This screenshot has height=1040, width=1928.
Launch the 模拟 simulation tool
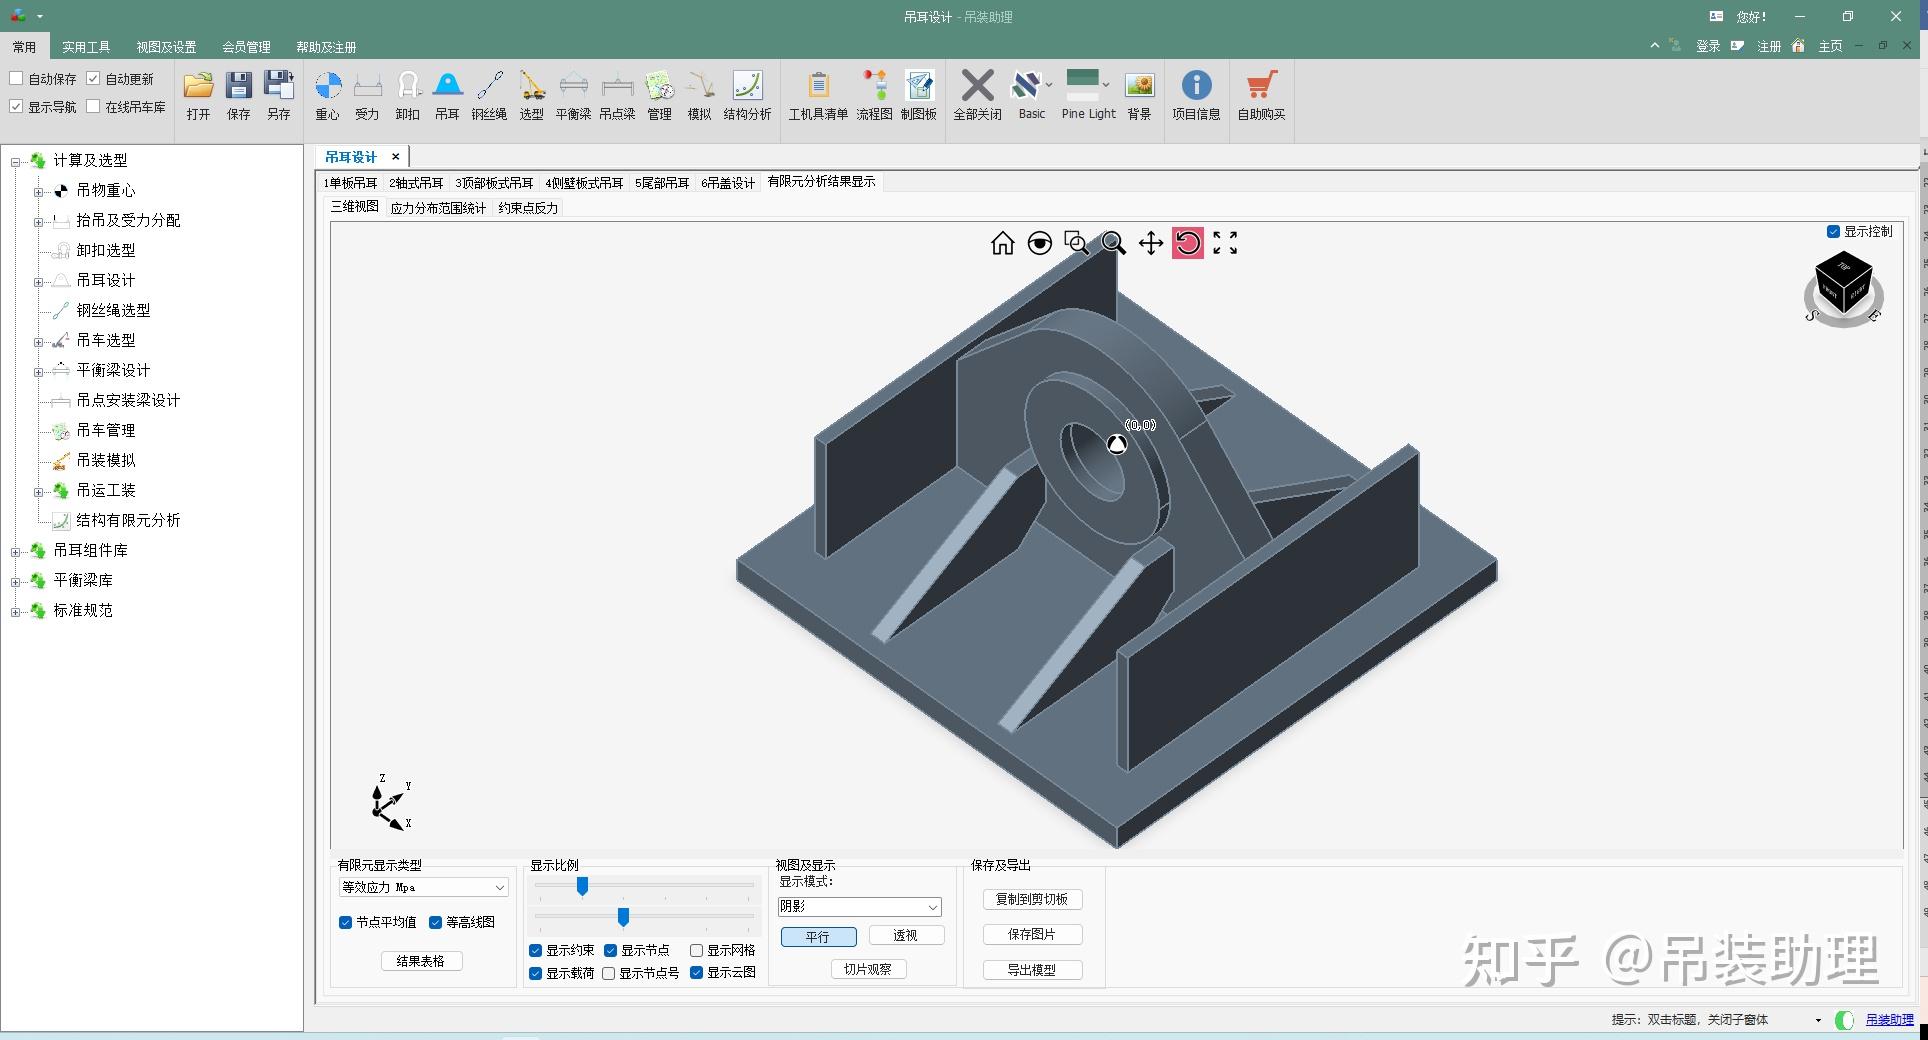(x=699, y=96)
